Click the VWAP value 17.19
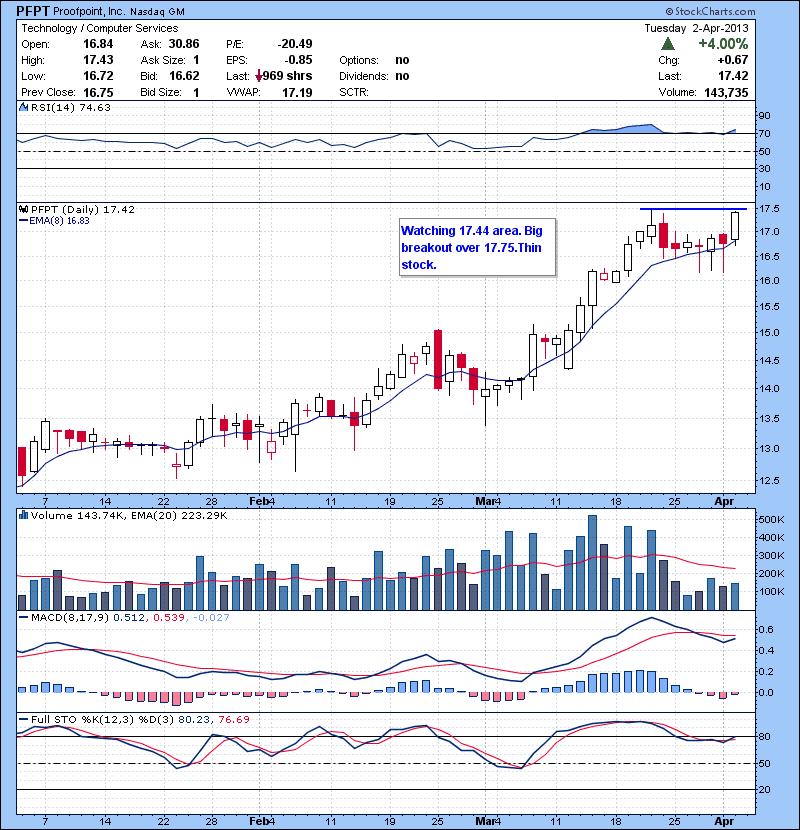This screenshot has height=830, width=800. [297, 93]
